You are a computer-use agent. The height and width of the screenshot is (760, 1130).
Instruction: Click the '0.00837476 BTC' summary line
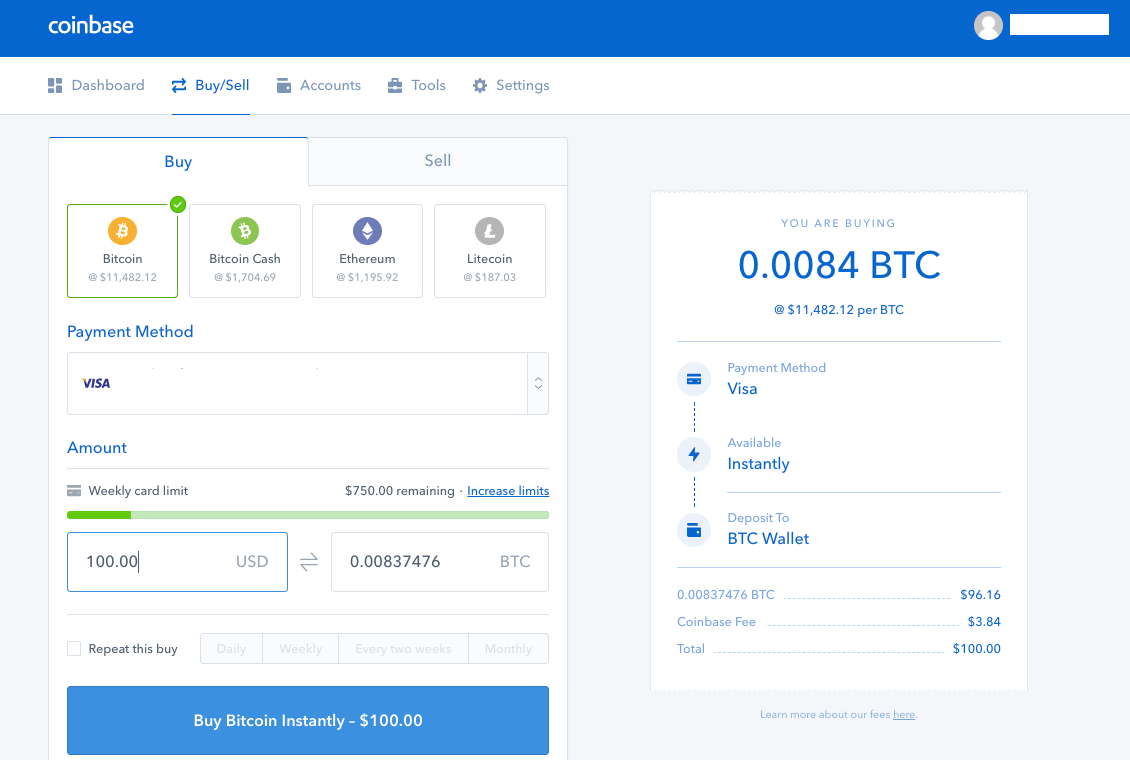839,594
